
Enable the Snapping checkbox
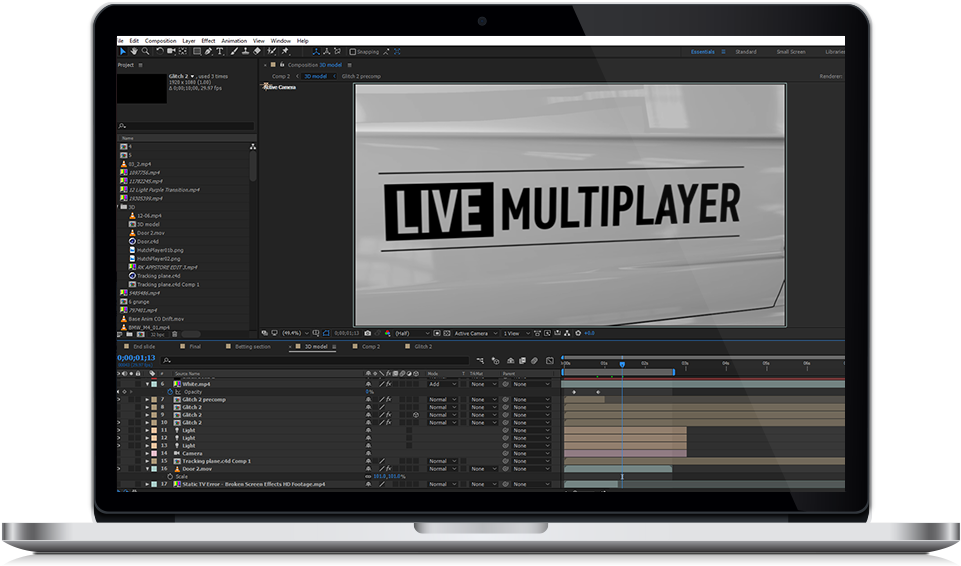coord(352,51)
